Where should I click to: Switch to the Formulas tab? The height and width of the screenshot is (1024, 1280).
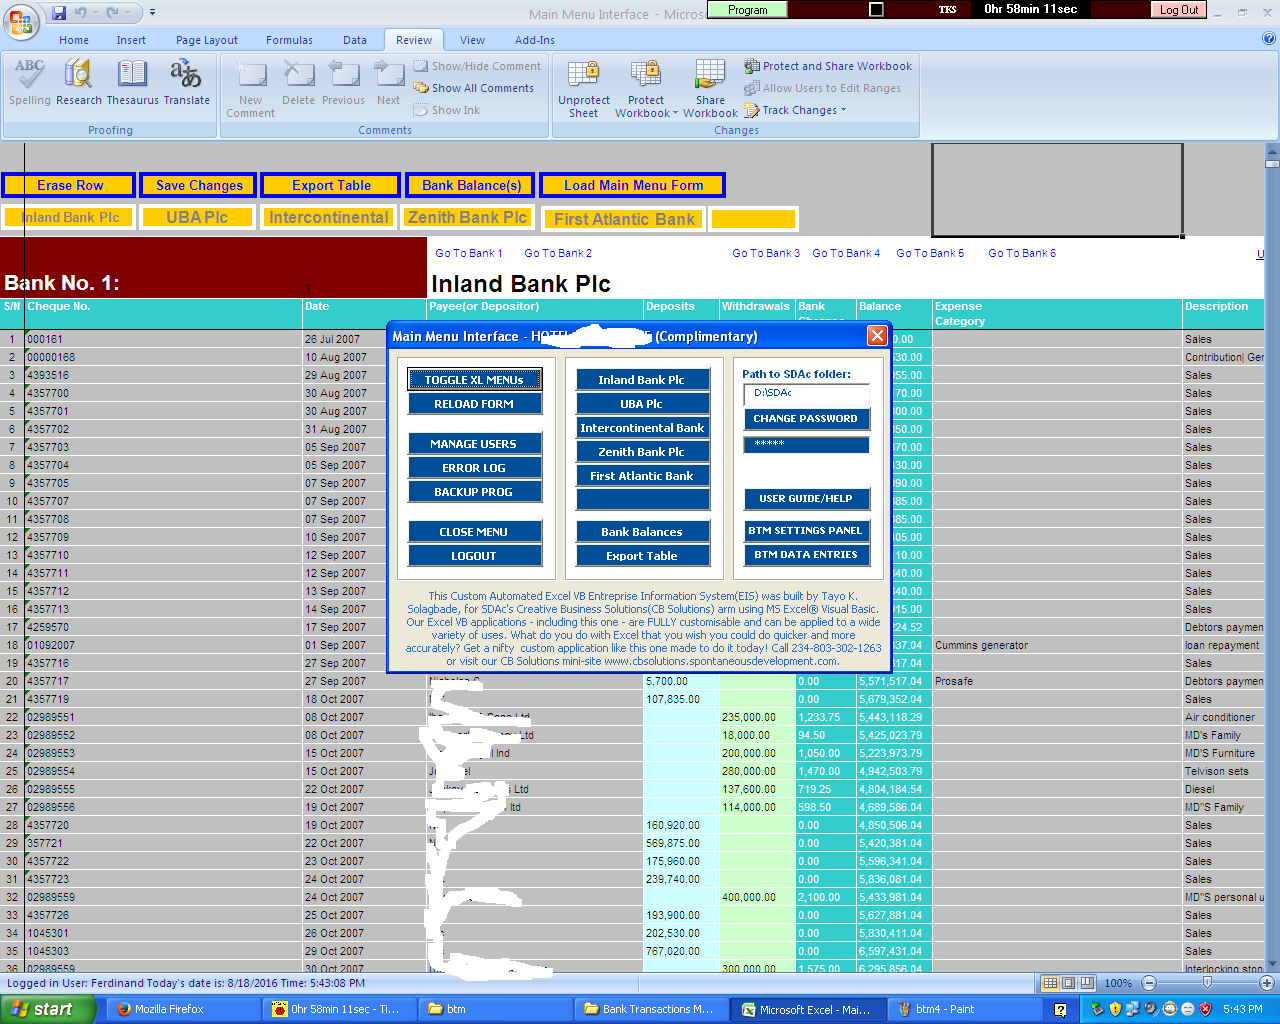[x=289, y=40]
